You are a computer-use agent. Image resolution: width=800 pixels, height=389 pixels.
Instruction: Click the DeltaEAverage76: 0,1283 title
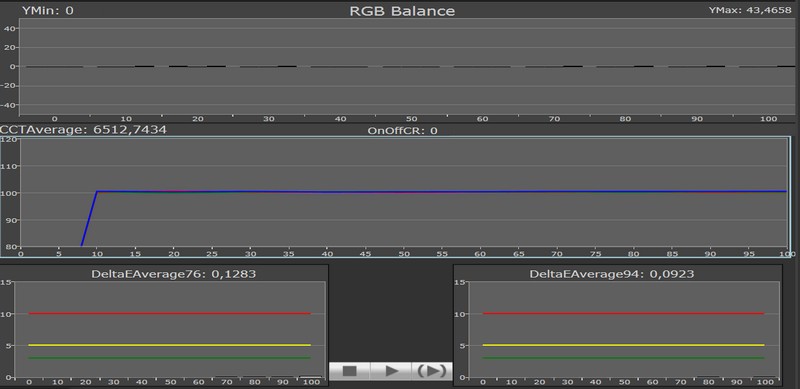click(173, 274)
